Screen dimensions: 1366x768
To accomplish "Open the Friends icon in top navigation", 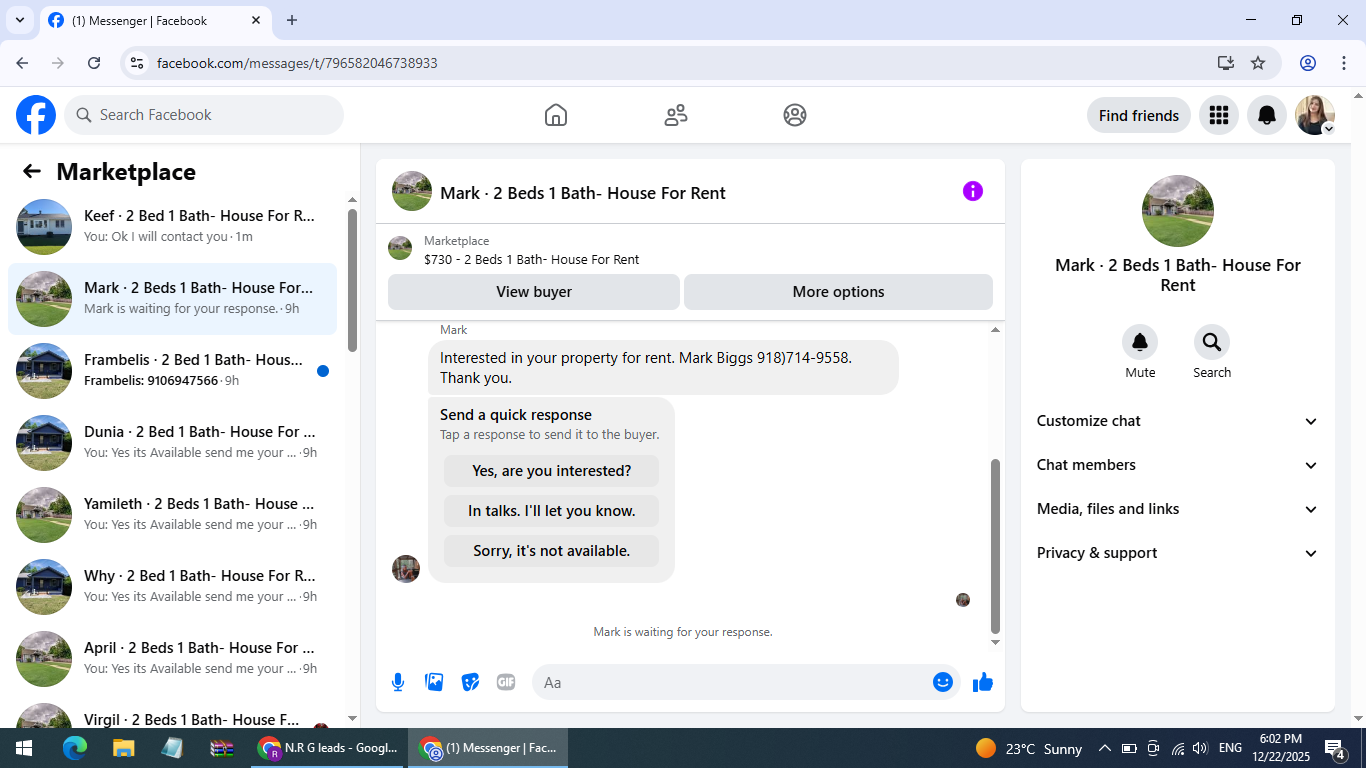I will coord(676,115).
